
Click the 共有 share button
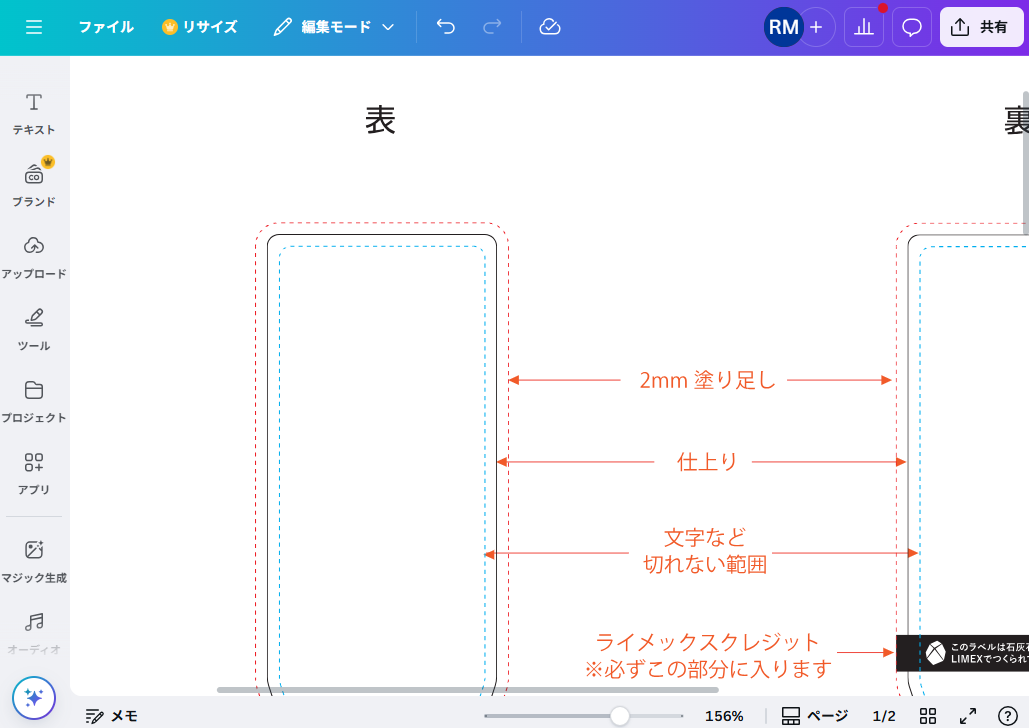click(x=981, y=27)
